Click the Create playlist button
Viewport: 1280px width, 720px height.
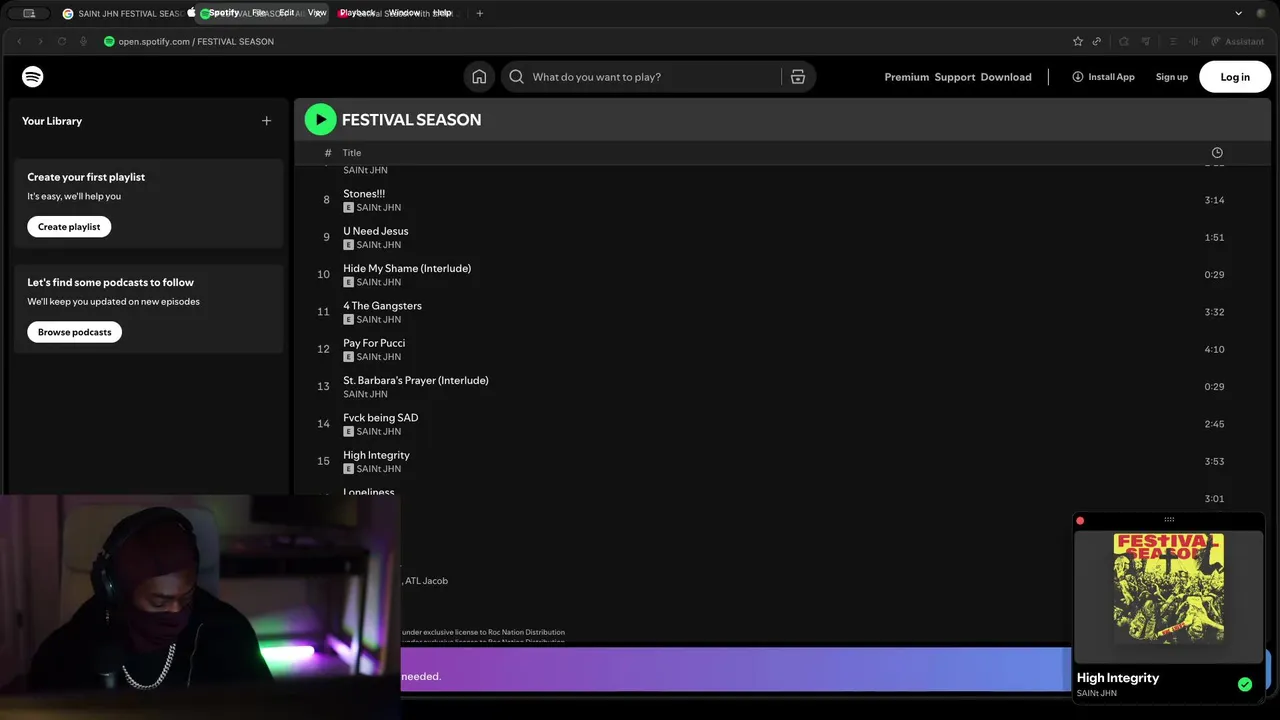tap(69, 227)
